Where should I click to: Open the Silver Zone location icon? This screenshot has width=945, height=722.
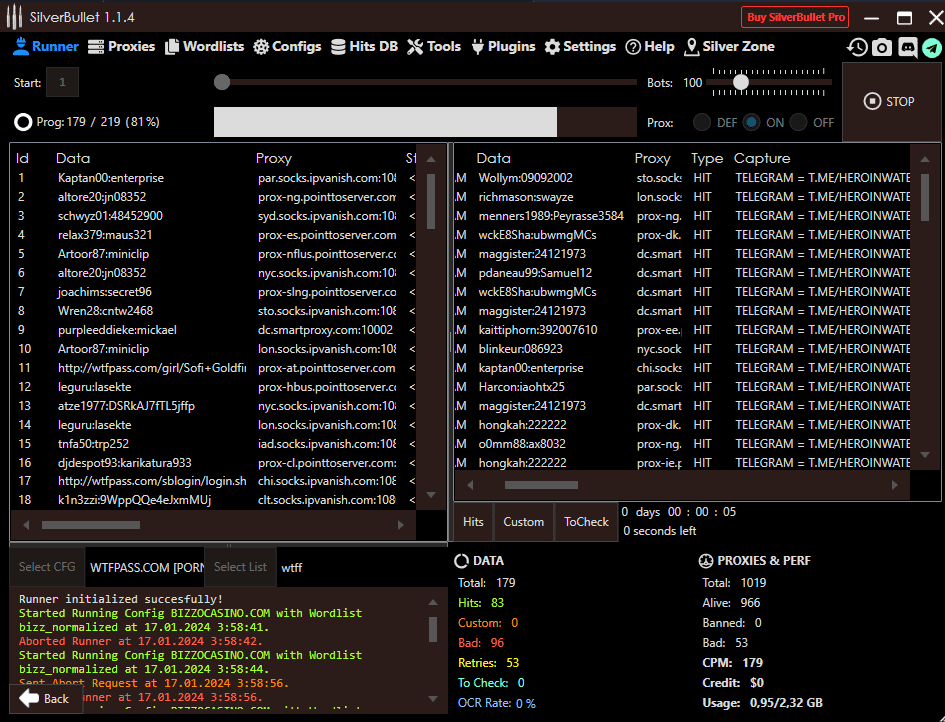(x=692, y=47)
